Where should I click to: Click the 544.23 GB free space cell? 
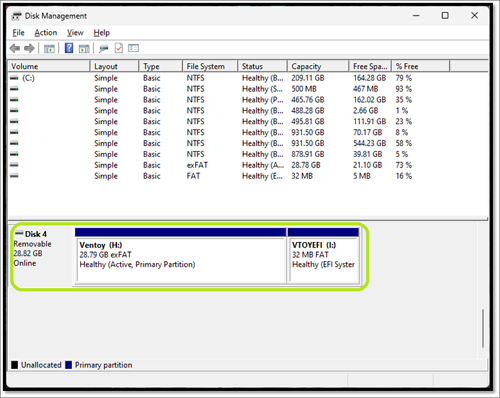click(370, 143)
